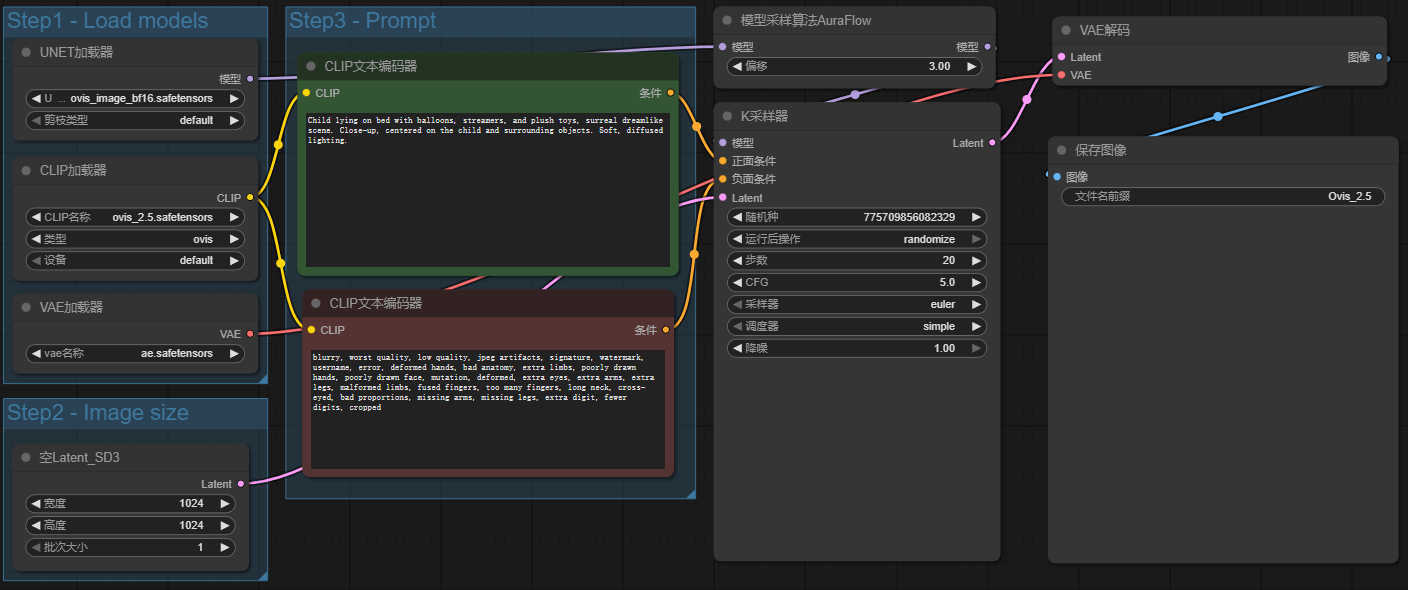This screenshot has height=590, width=1408.
Task: Open the 调度器 dropdown showing simple
Action: tap(857, 326)
